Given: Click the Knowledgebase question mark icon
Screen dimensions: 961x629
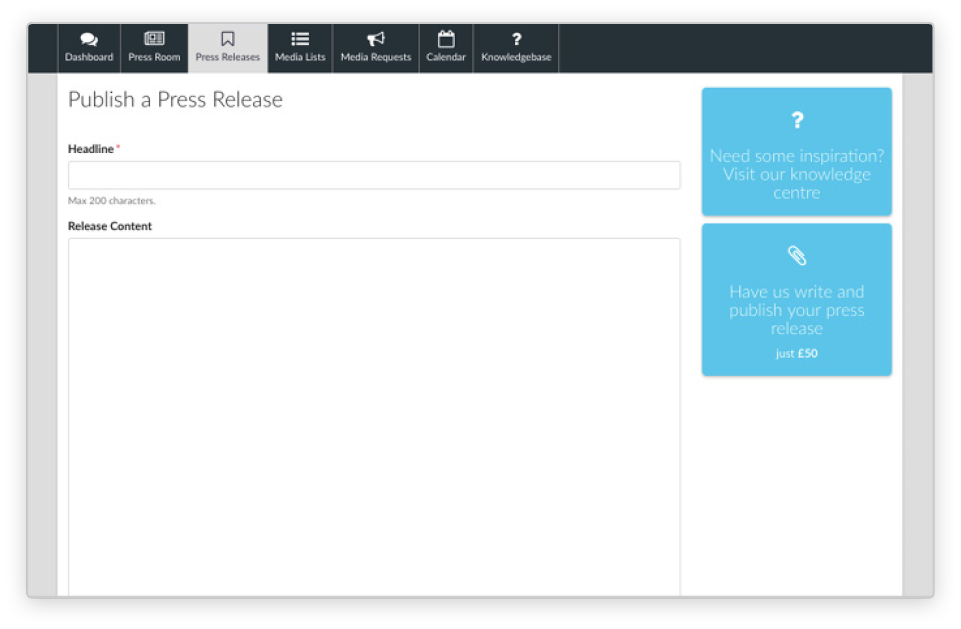Looking at the screenshot, I should (516, 39).
